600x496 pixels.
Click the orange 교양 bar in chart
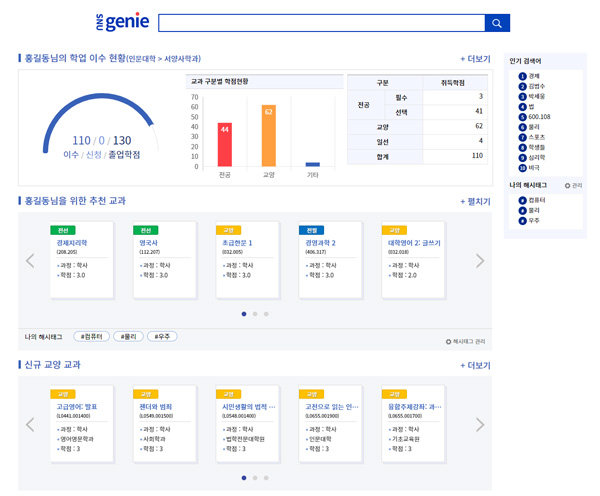(269, 135)
